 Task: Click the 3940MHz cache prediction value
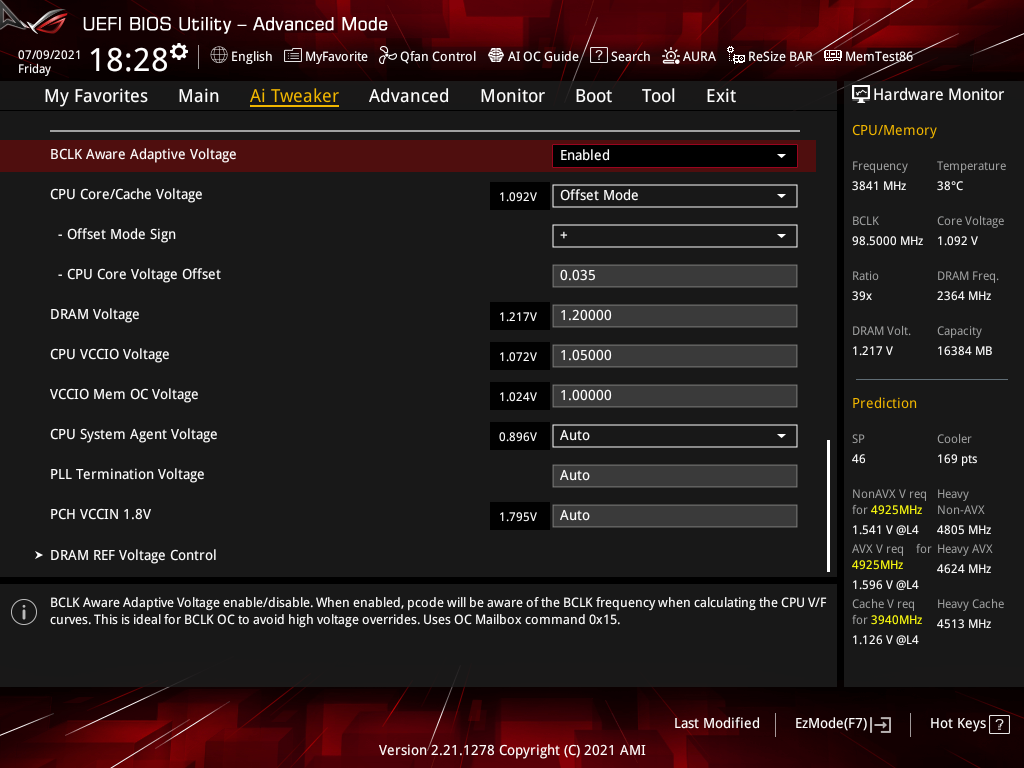(896, 620)
